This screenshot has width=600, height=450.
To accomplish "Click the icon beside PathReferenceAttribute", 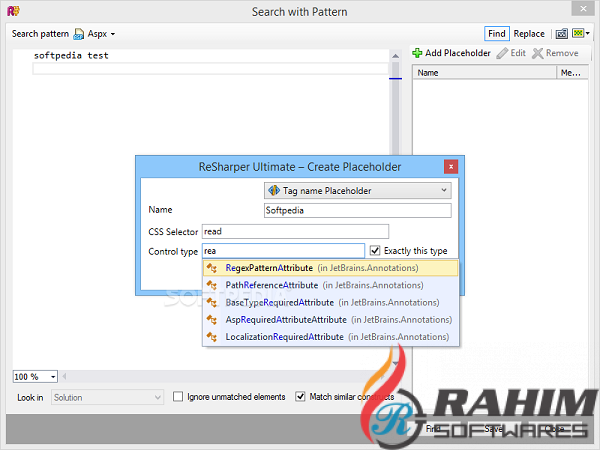I will click(x=212, y=285).
